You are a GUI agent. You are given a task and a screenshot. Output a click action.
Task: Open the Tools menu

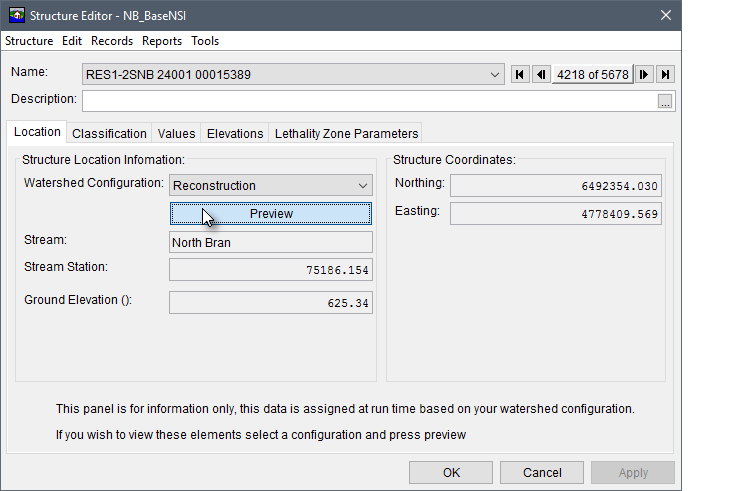pos(205,41)
